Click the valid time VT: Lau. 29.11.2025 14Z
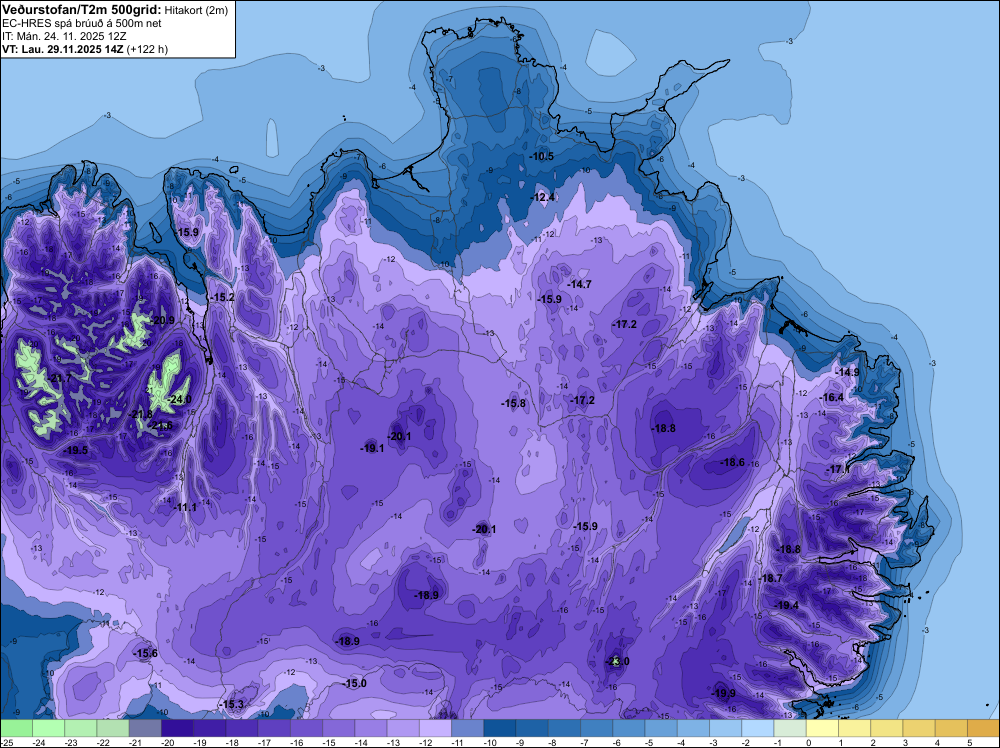The width and height of the screenshot is (1000, 748). pos(62,49)
